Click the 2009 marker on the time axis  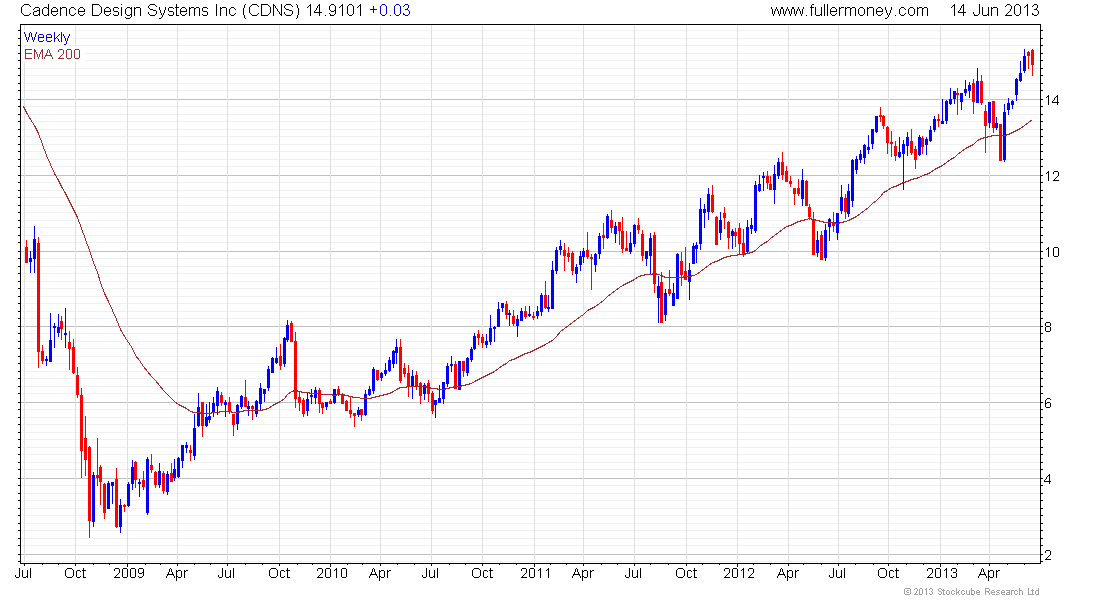(128, 574)
